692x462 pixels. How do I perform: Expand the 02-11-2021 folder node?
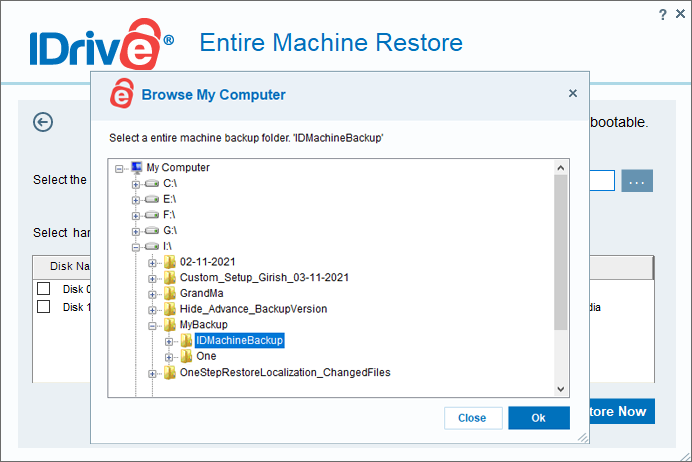tap(153, 262)
